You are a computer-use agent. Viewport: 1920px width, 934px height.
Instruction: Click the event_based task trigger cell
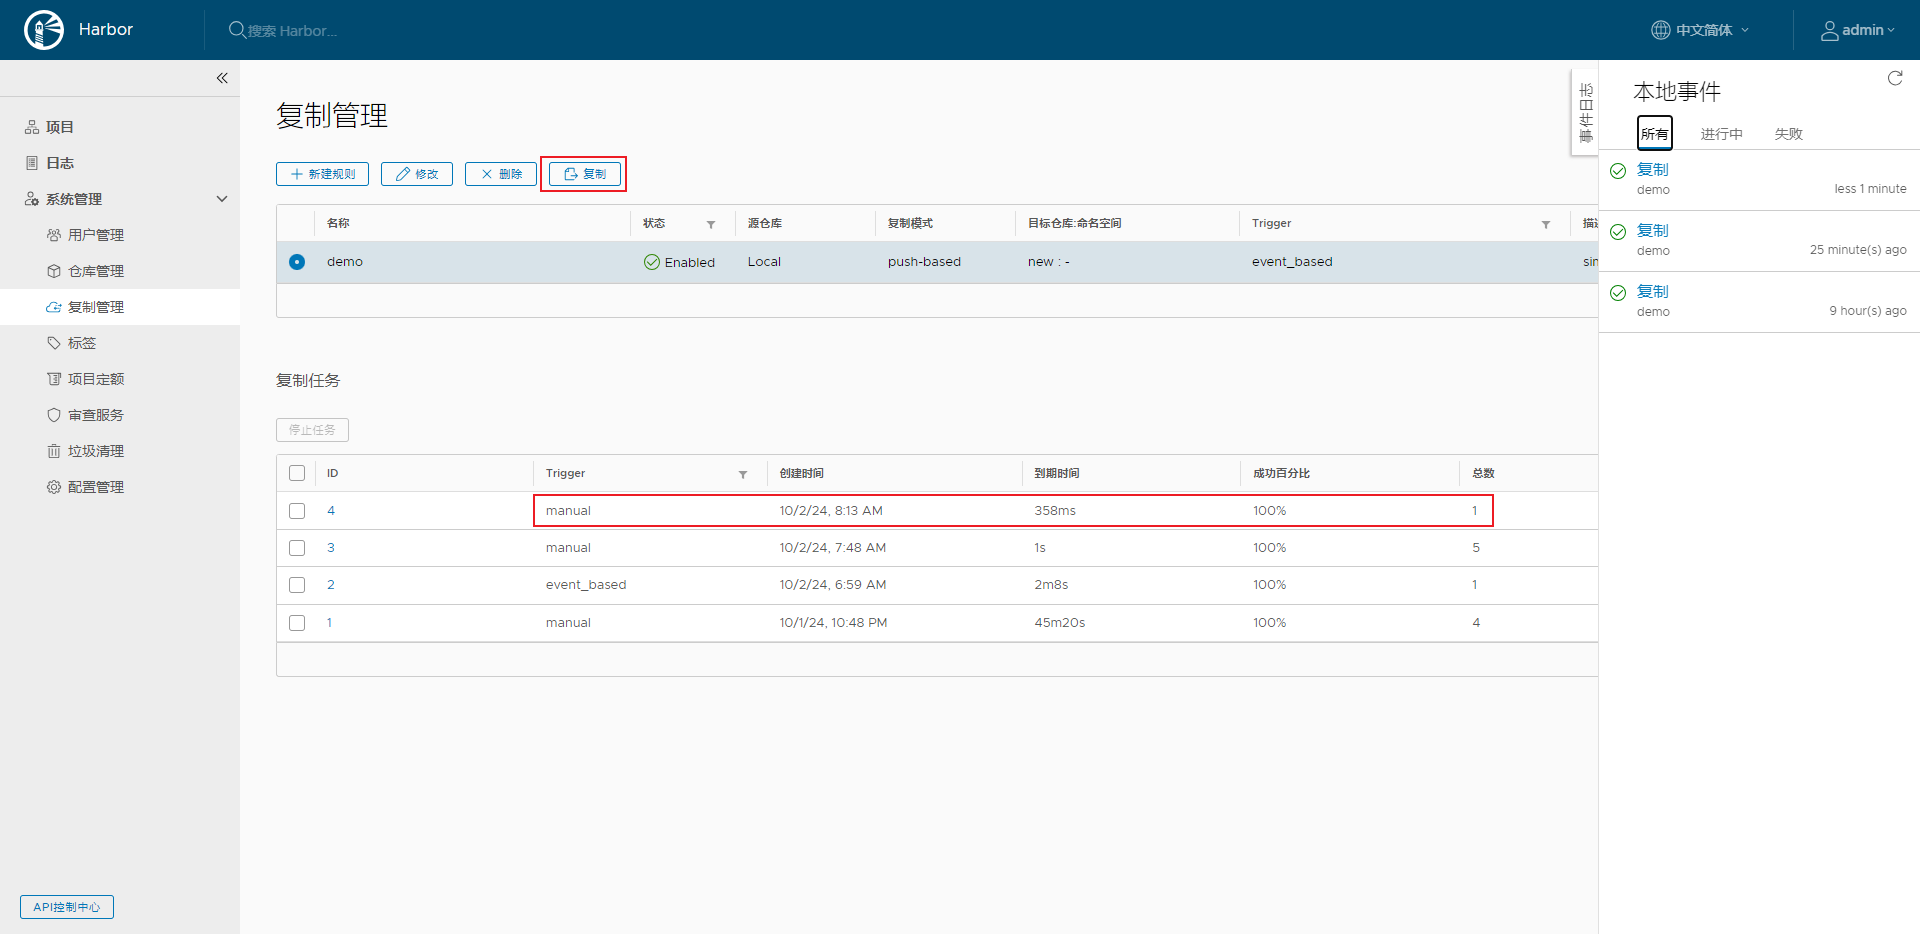586,585
